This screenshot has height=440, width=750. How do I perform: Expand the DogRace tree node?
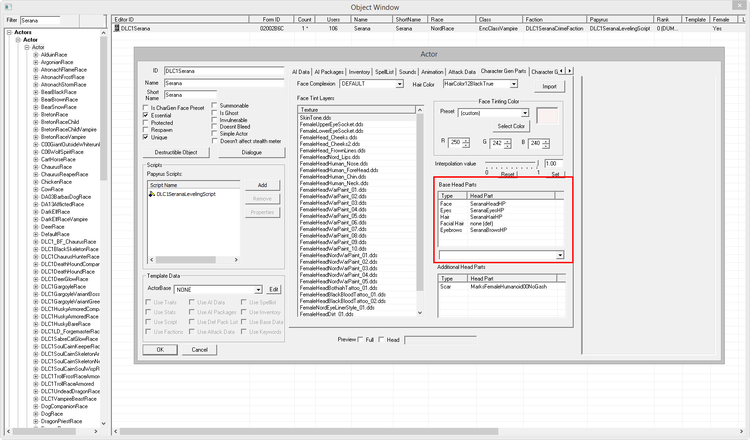click(x=35, y=414)
